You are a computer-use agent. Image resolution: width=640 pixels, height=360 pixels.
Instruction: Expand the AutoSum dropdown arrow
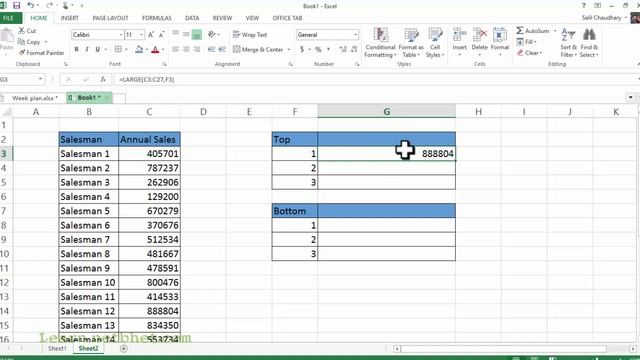(x=555, y=31)
